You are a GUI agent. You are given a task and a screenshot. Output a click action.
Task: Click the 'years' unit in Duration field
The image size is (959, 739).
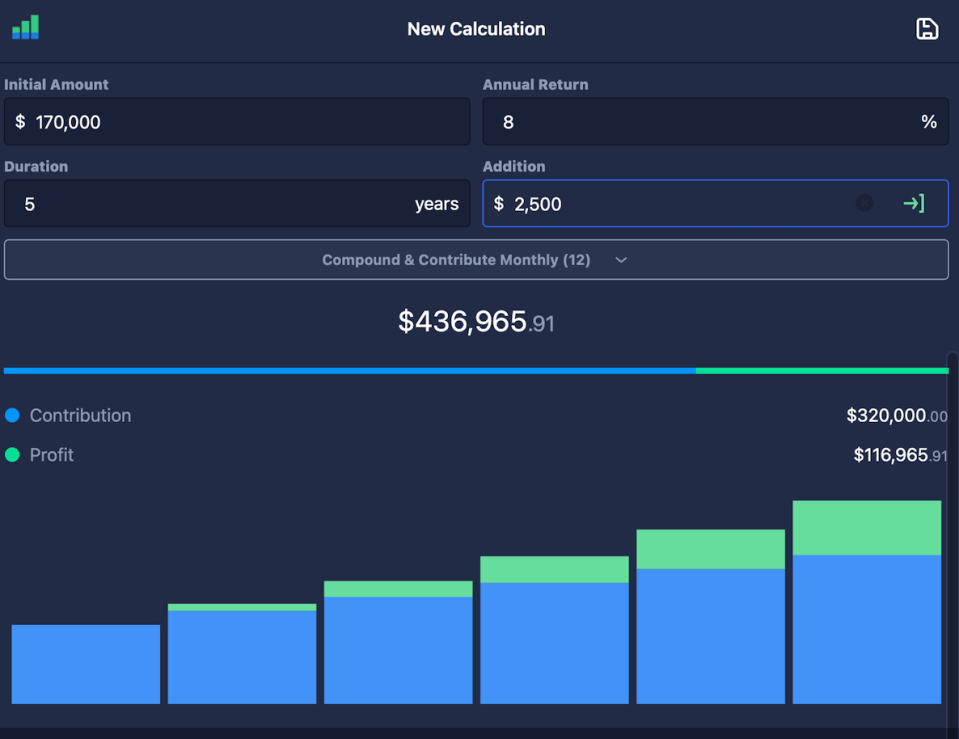tap(436, 204)
